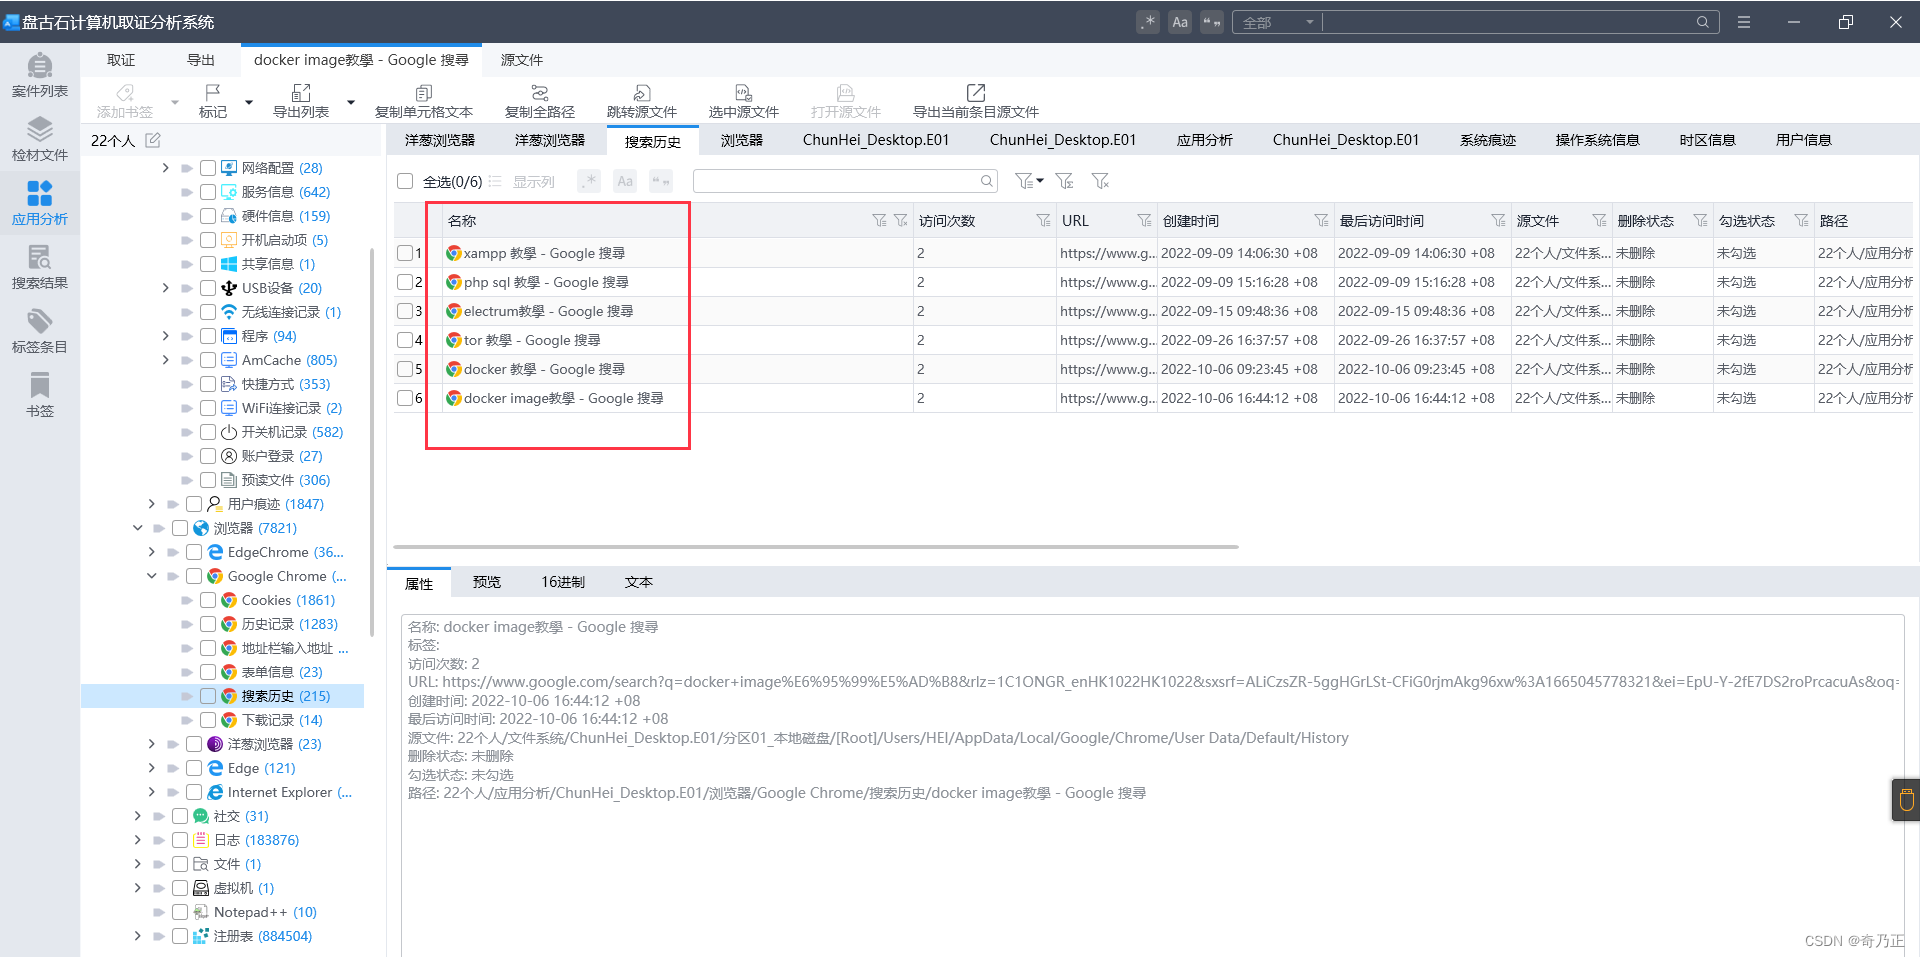Click the 复制单元格文本 toolbar icon
Screen dimensions: 1920x957
click(x=424, y=92)
